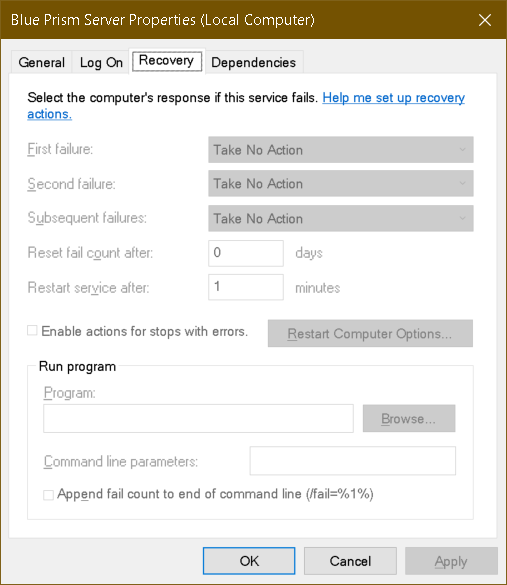
Task: Click the Cancel button
Action: [x=350, y=561]
